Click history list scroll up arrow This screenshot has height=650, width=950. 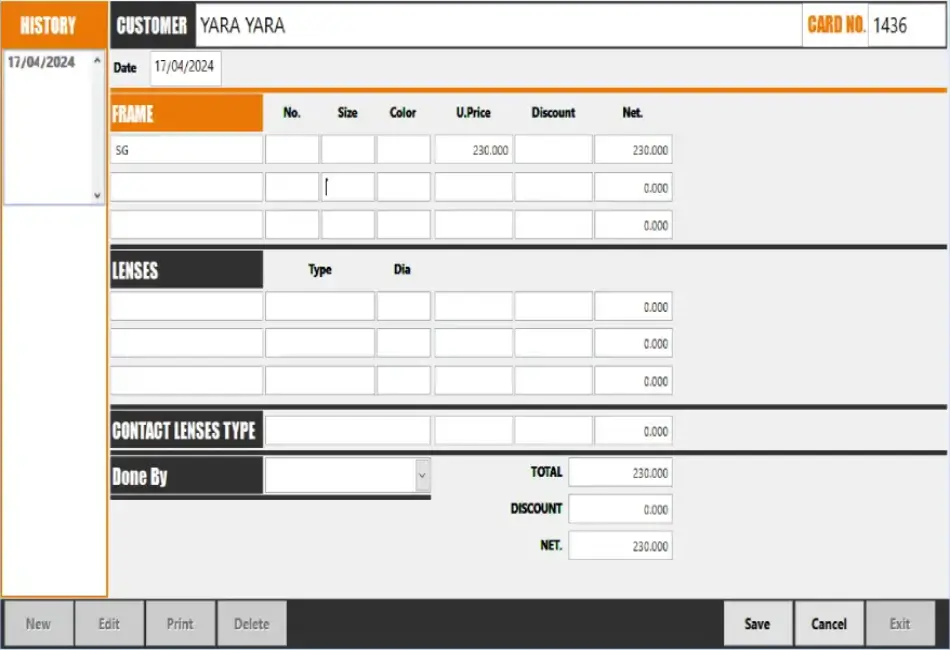pos(97,60)
